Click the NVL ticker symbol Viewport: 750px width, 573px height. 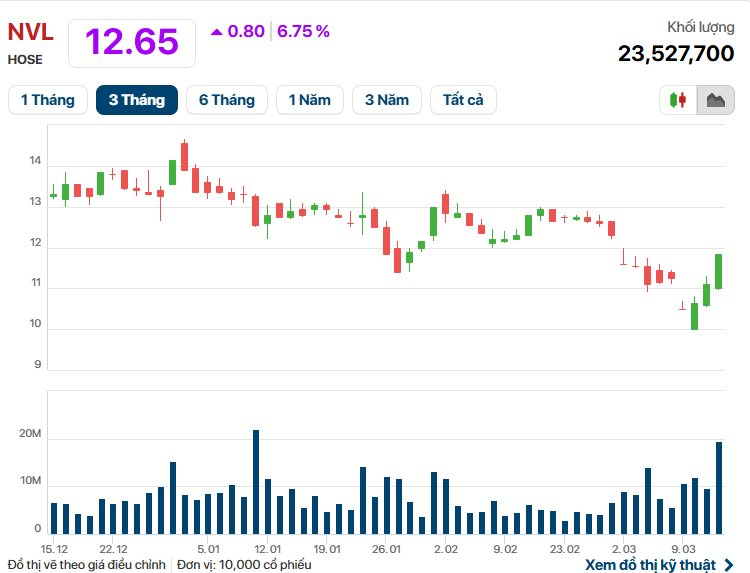(x=30, y=32)
